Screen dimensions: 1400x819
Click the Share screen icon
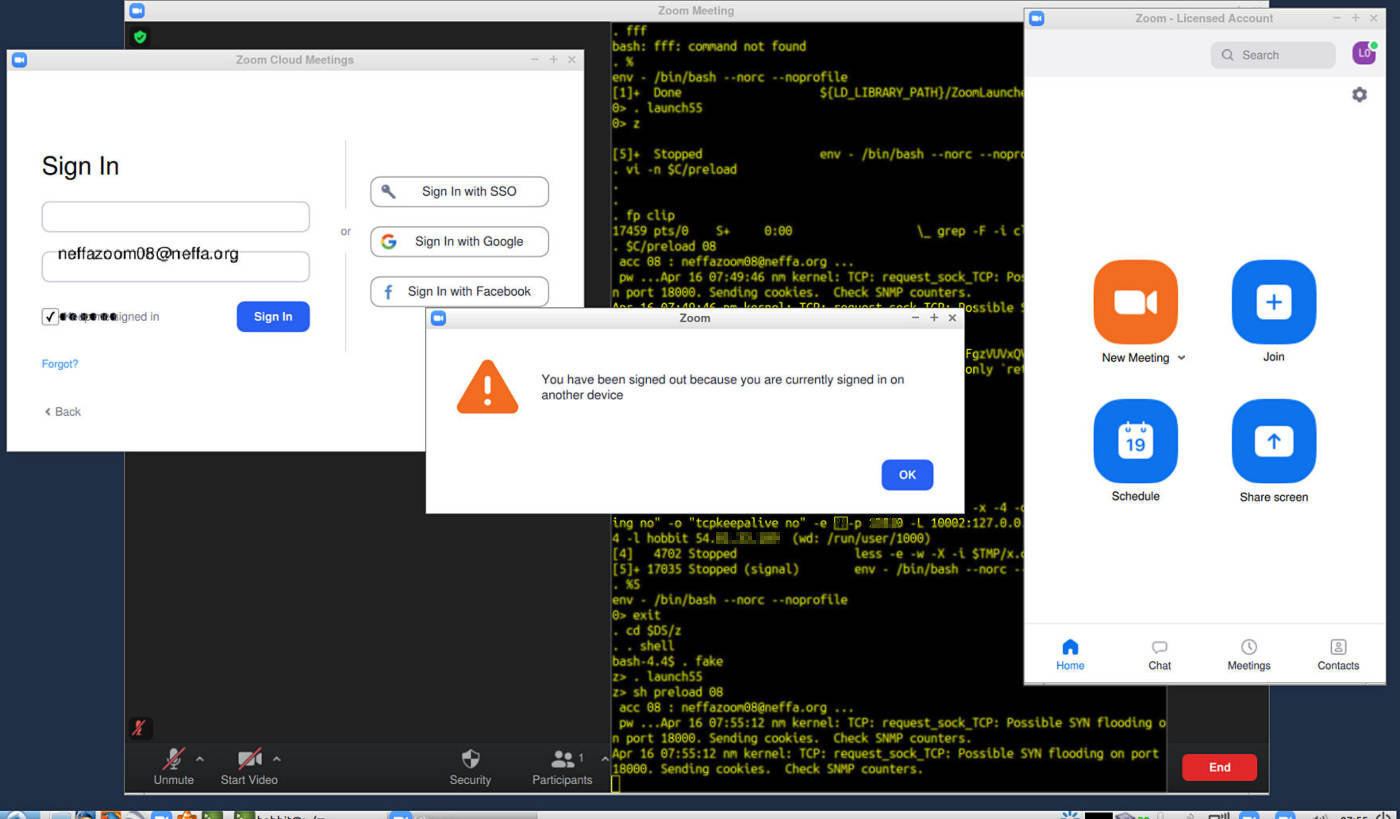point(1273,441)
